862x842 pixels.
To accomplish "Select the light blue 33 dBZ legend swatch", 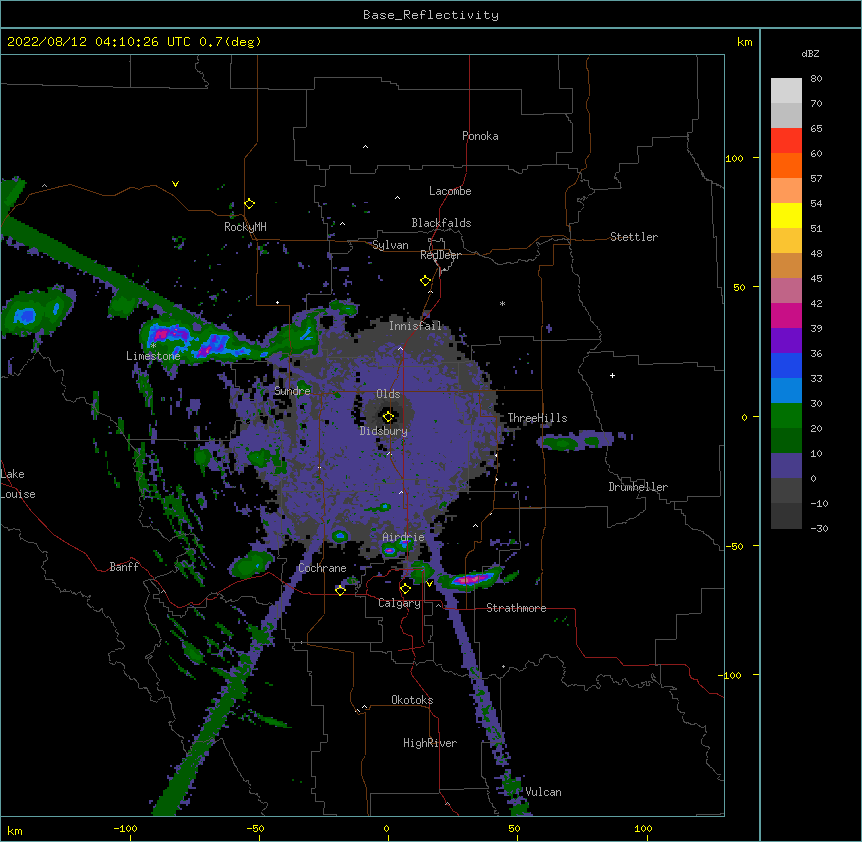I will pos(786,390).
